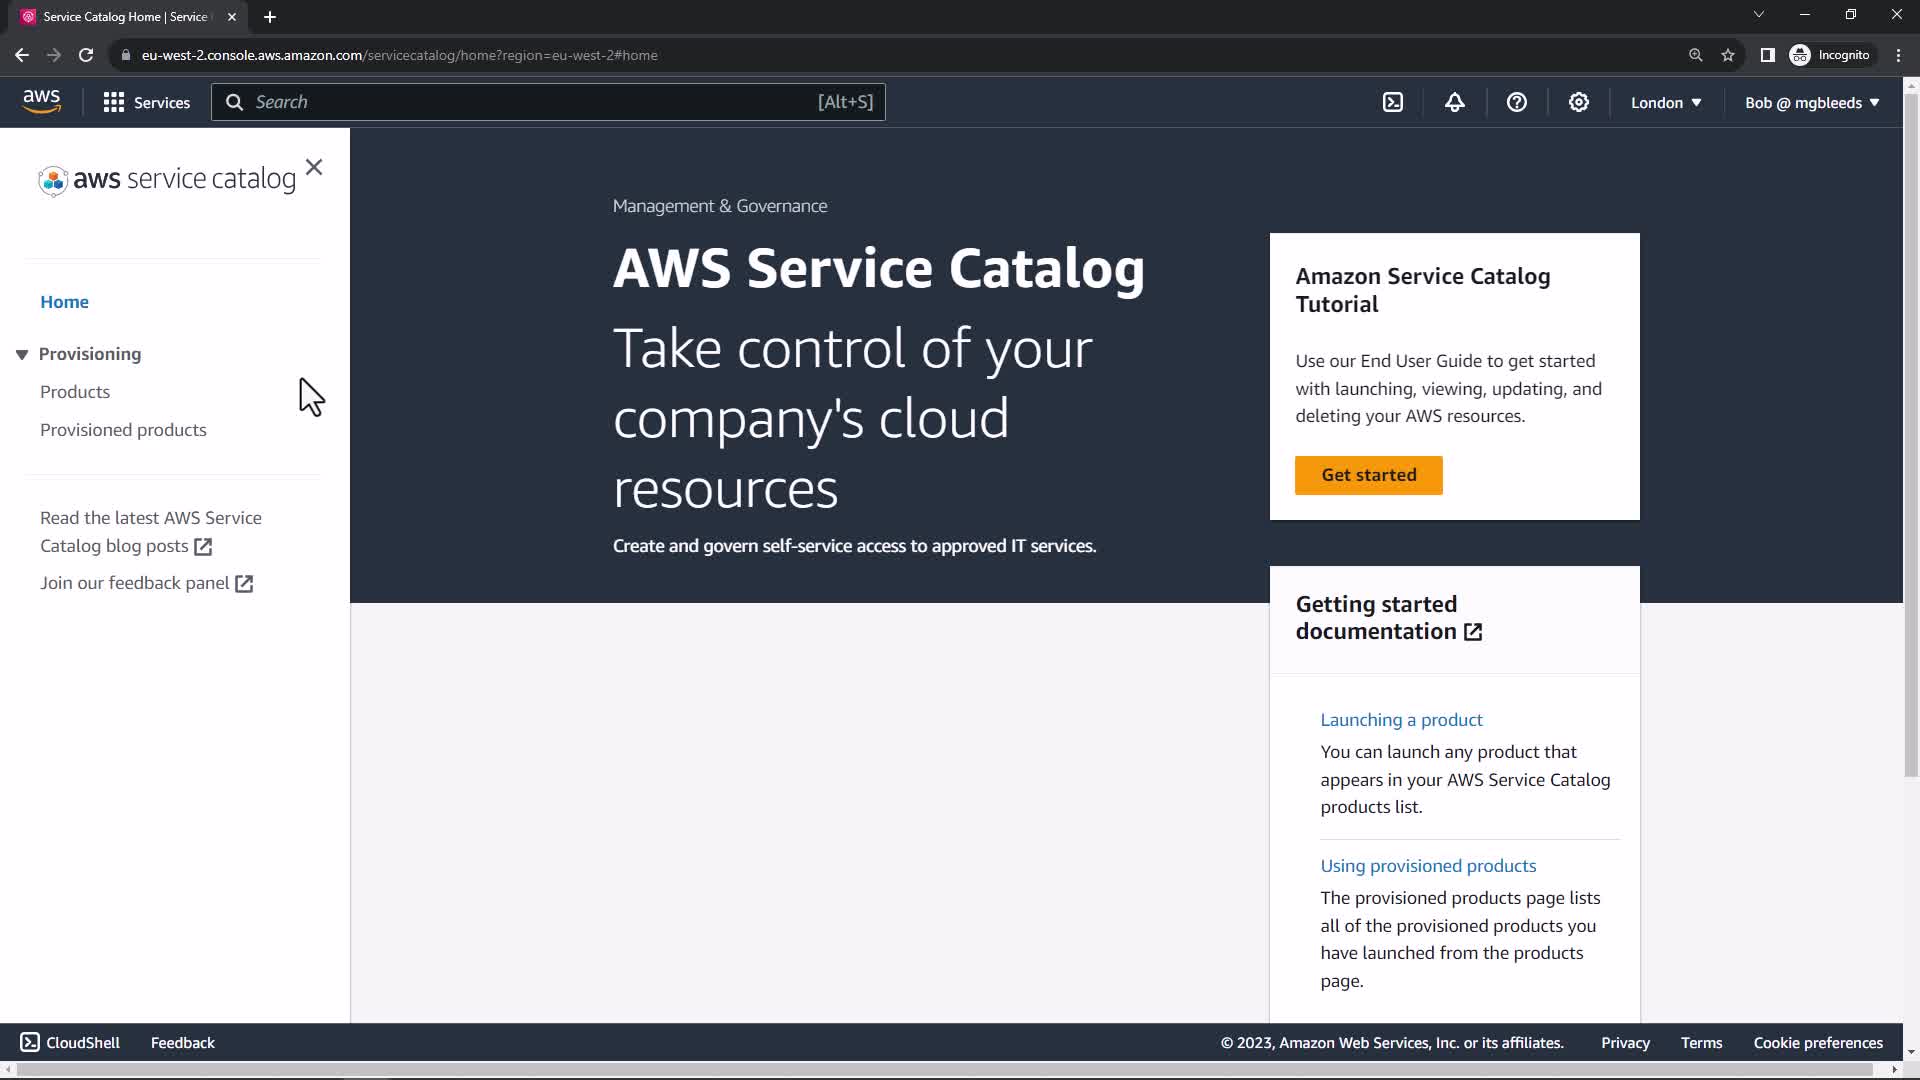Open the Services grid menu
The width and height of the screenshot is (1920, 1080).
[146, 102]
